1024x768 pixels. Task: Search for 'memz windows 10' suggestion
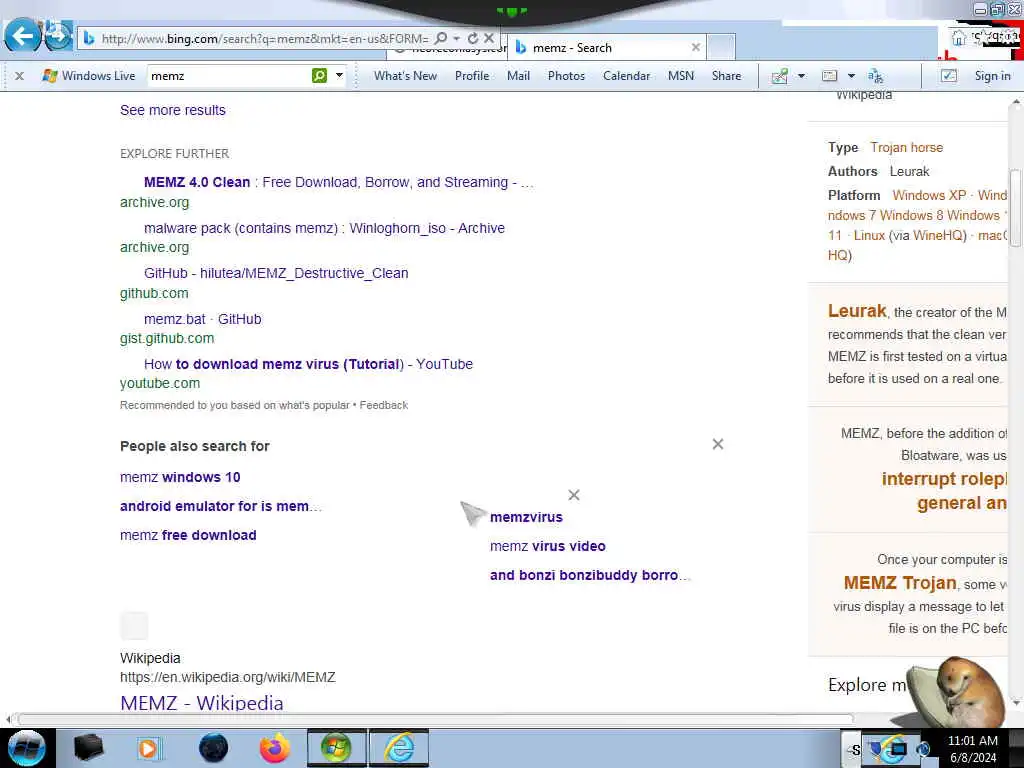(x=180, y=477)
